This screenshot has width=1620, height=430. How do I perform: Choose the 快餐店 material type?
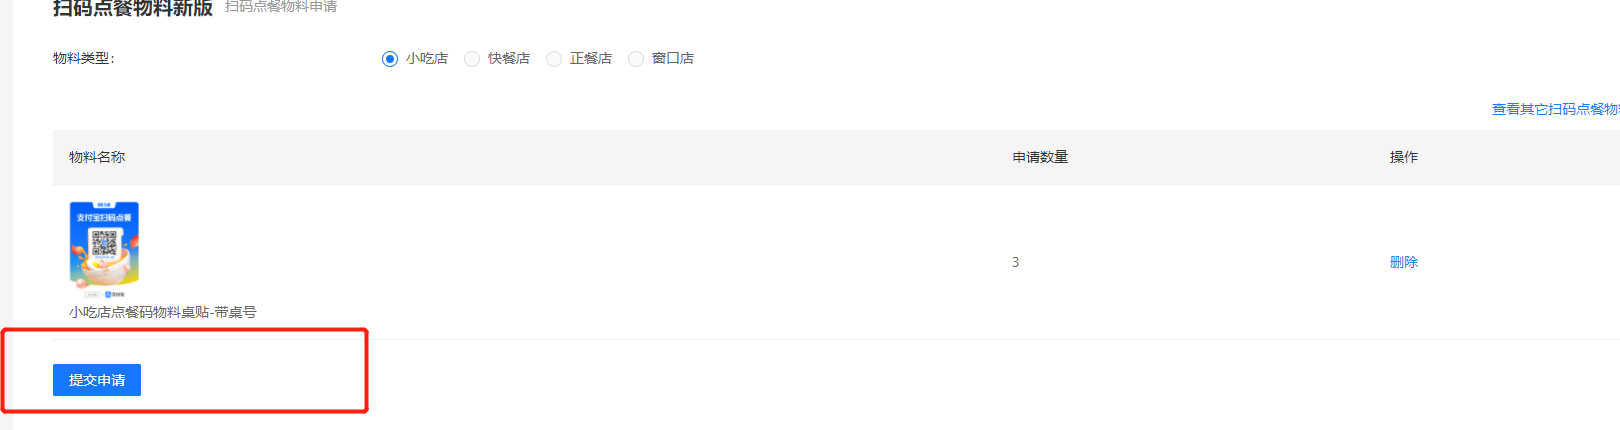(x=472, y=59)
